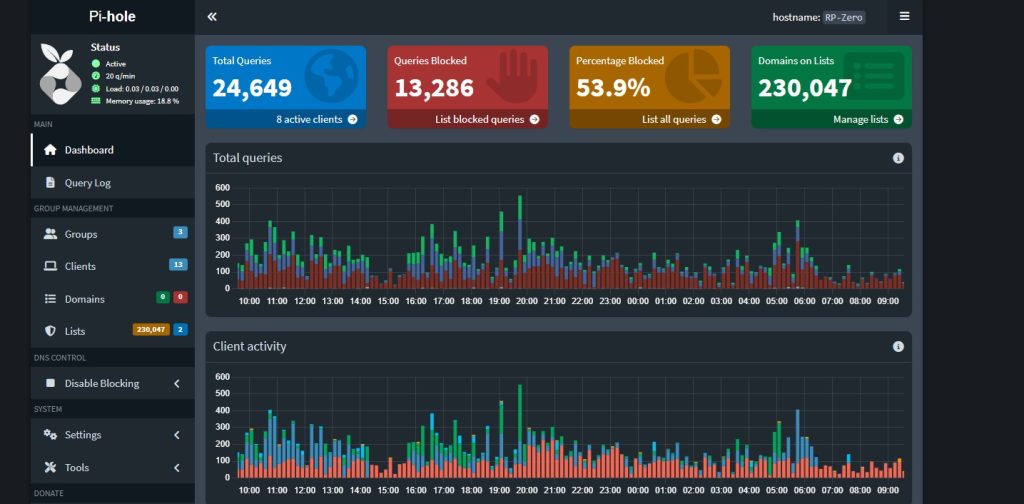Expand the Tools submenu
Image resolution: width=1024 pixels, height=504 pixels.
point(176,467)
